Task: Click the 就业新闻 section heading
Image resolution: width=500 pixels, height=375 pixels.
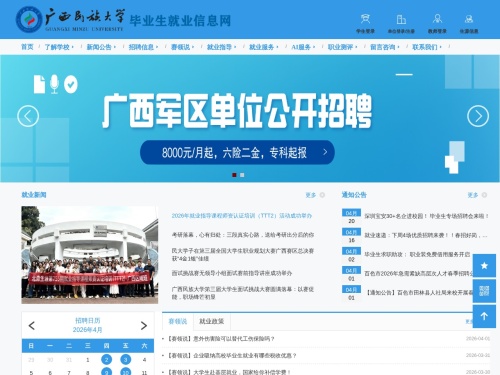Action: coord(34,195)
